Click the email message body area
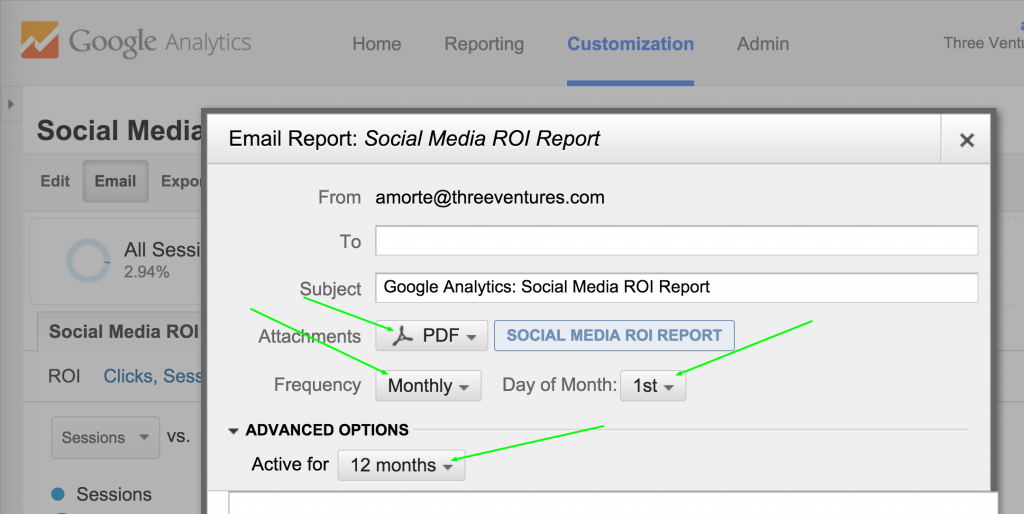 coord(613,502)
